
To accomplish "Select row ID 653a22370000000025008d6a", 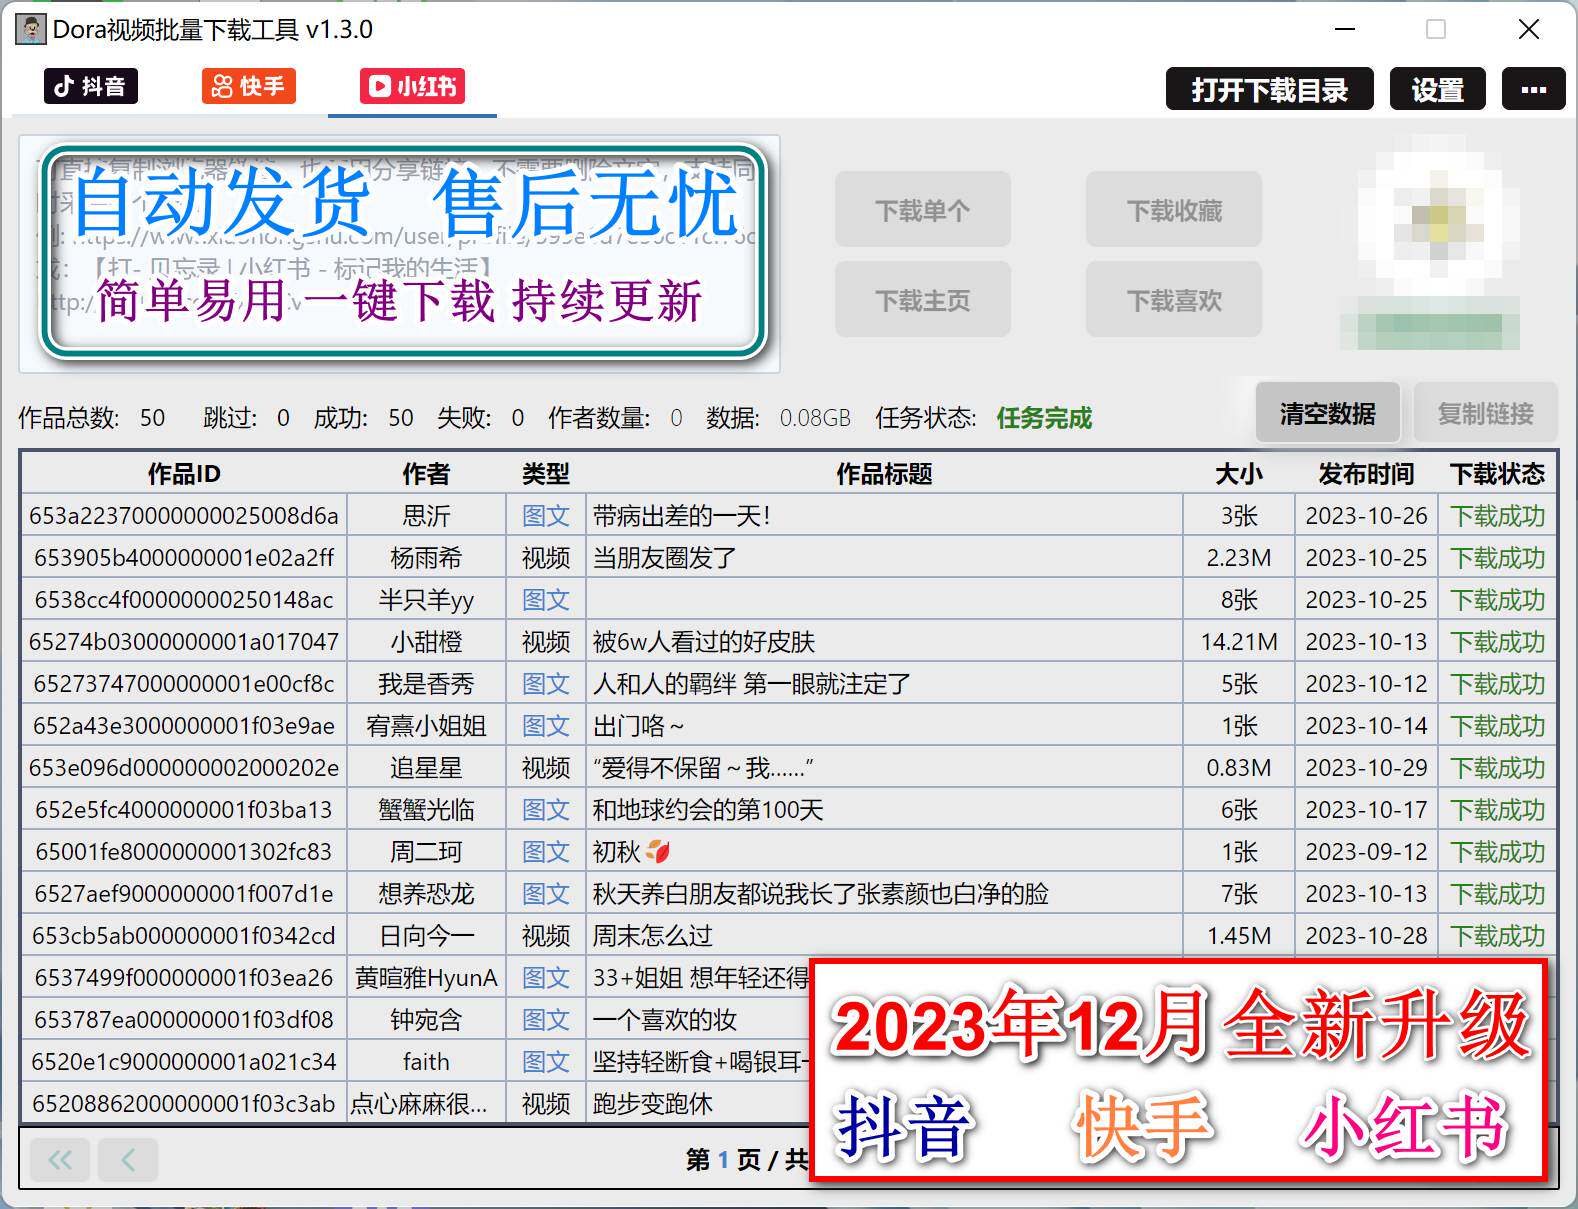I will coord(184,516).
